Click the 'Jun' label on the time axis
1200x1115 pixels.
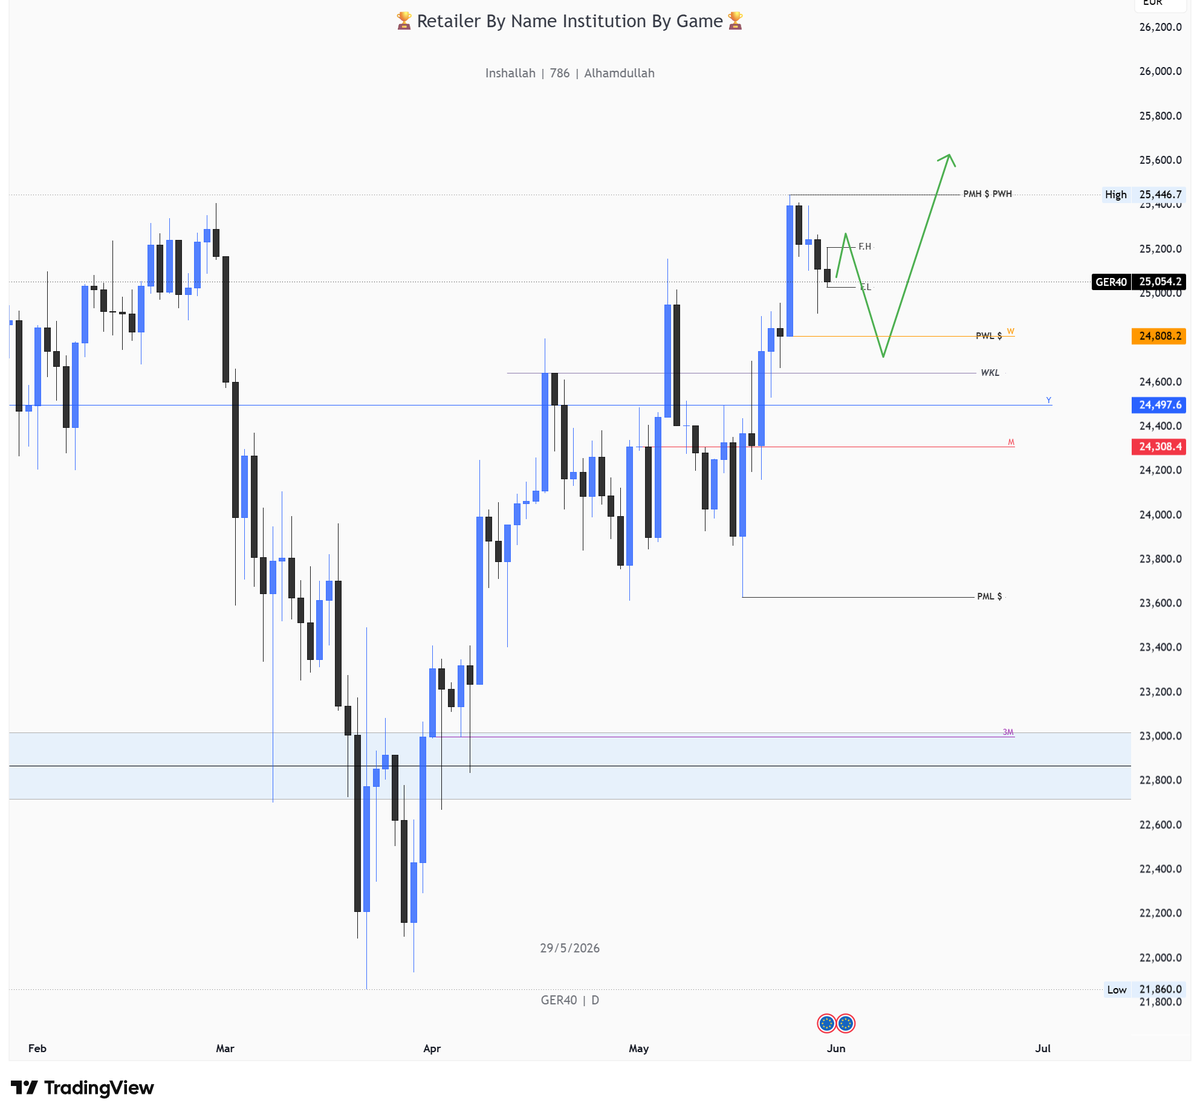tap(837, 1048)
